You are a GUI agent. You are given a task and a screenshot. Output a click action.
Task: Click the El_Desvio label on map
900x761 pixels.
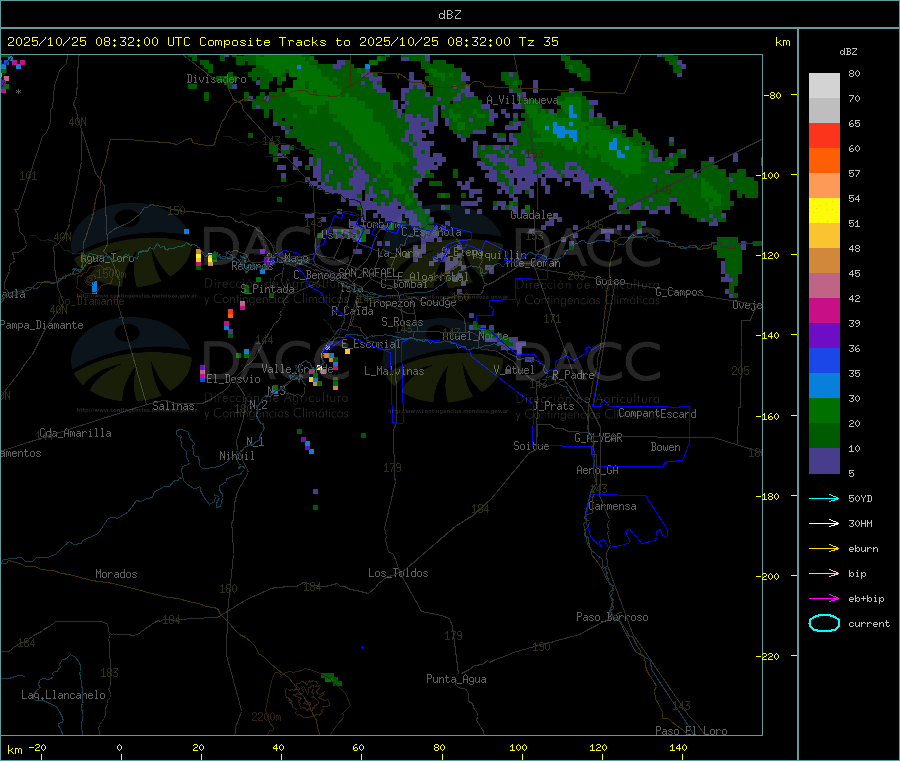tap(234, 379)
